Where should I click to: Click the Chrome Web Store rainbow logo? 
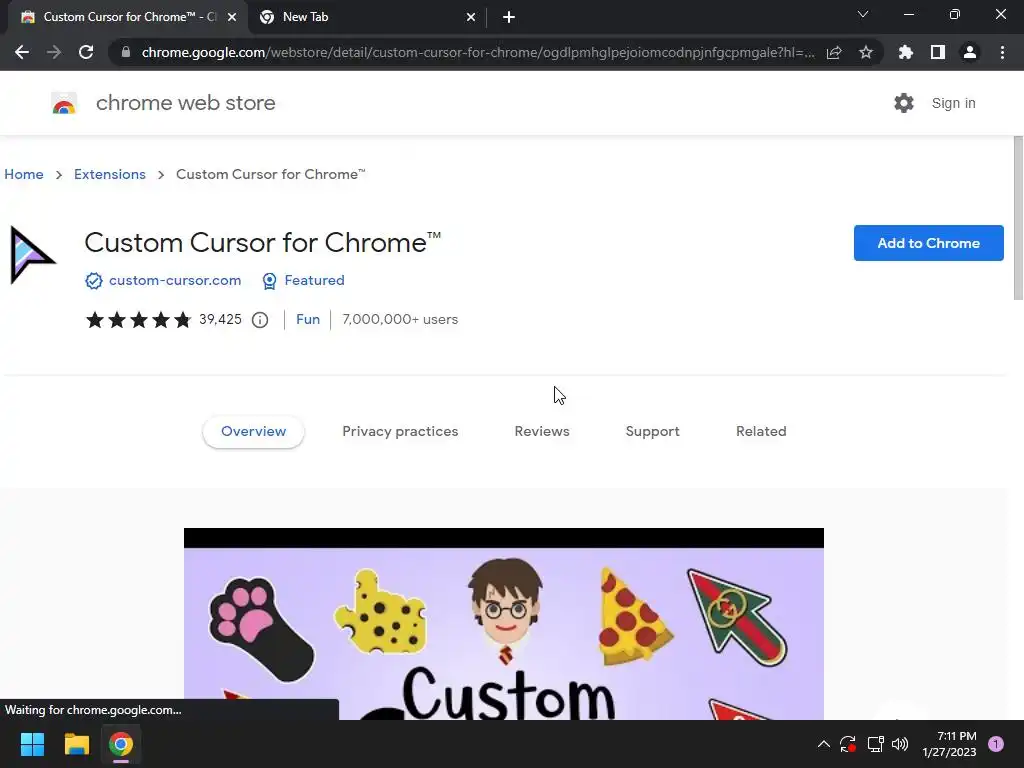point(64,103)
